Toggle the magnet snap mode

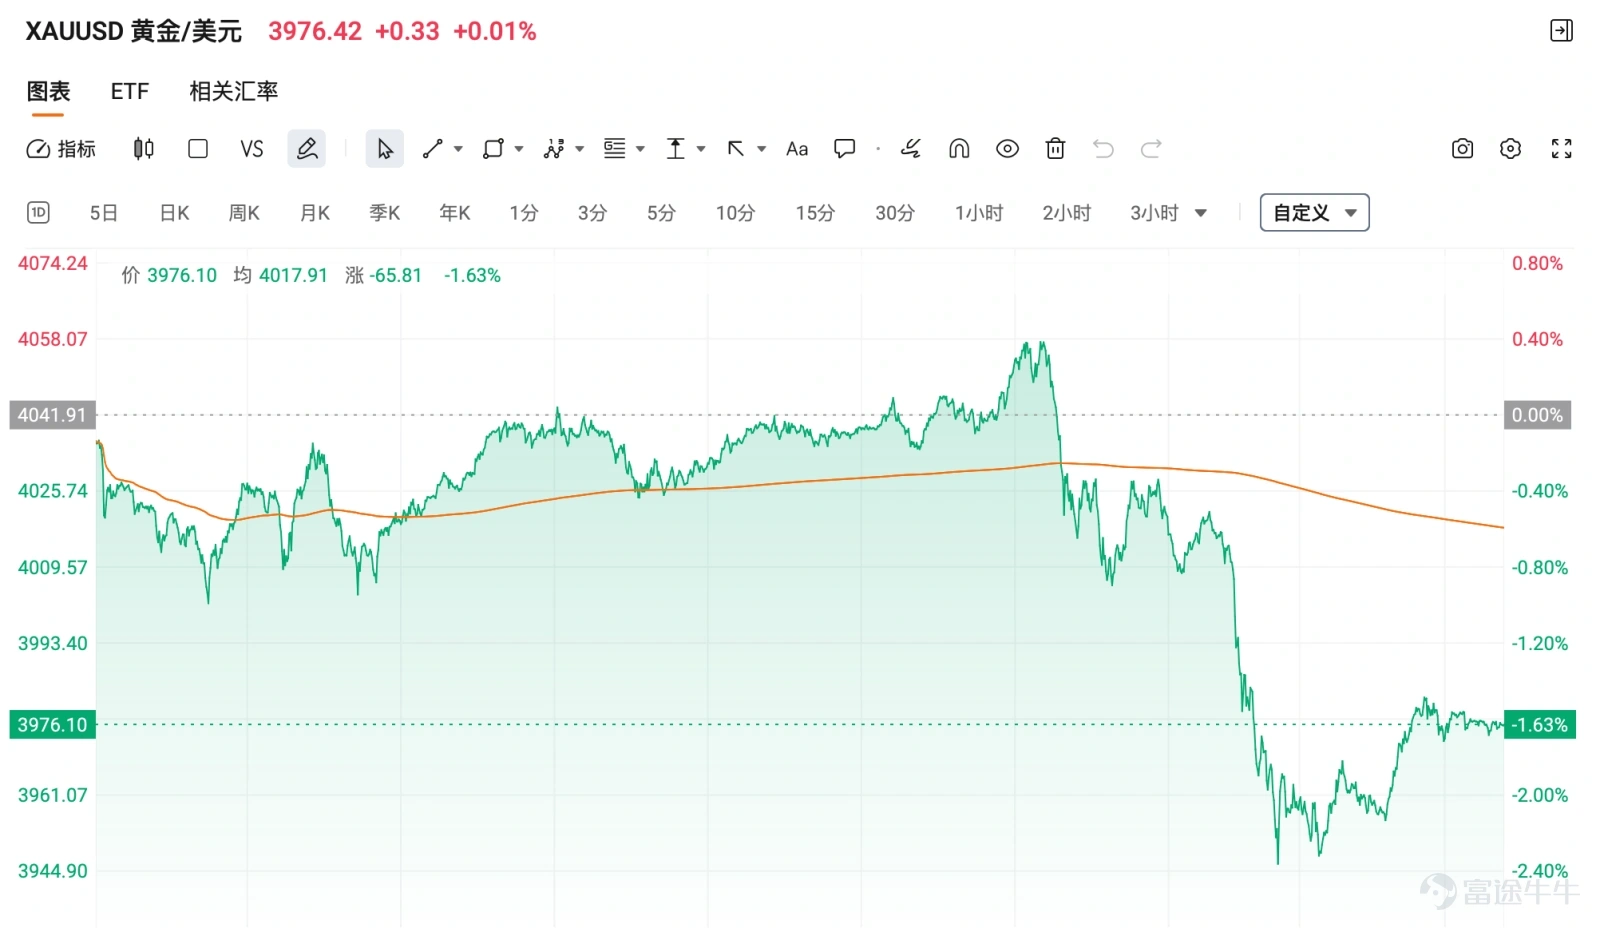959,149
